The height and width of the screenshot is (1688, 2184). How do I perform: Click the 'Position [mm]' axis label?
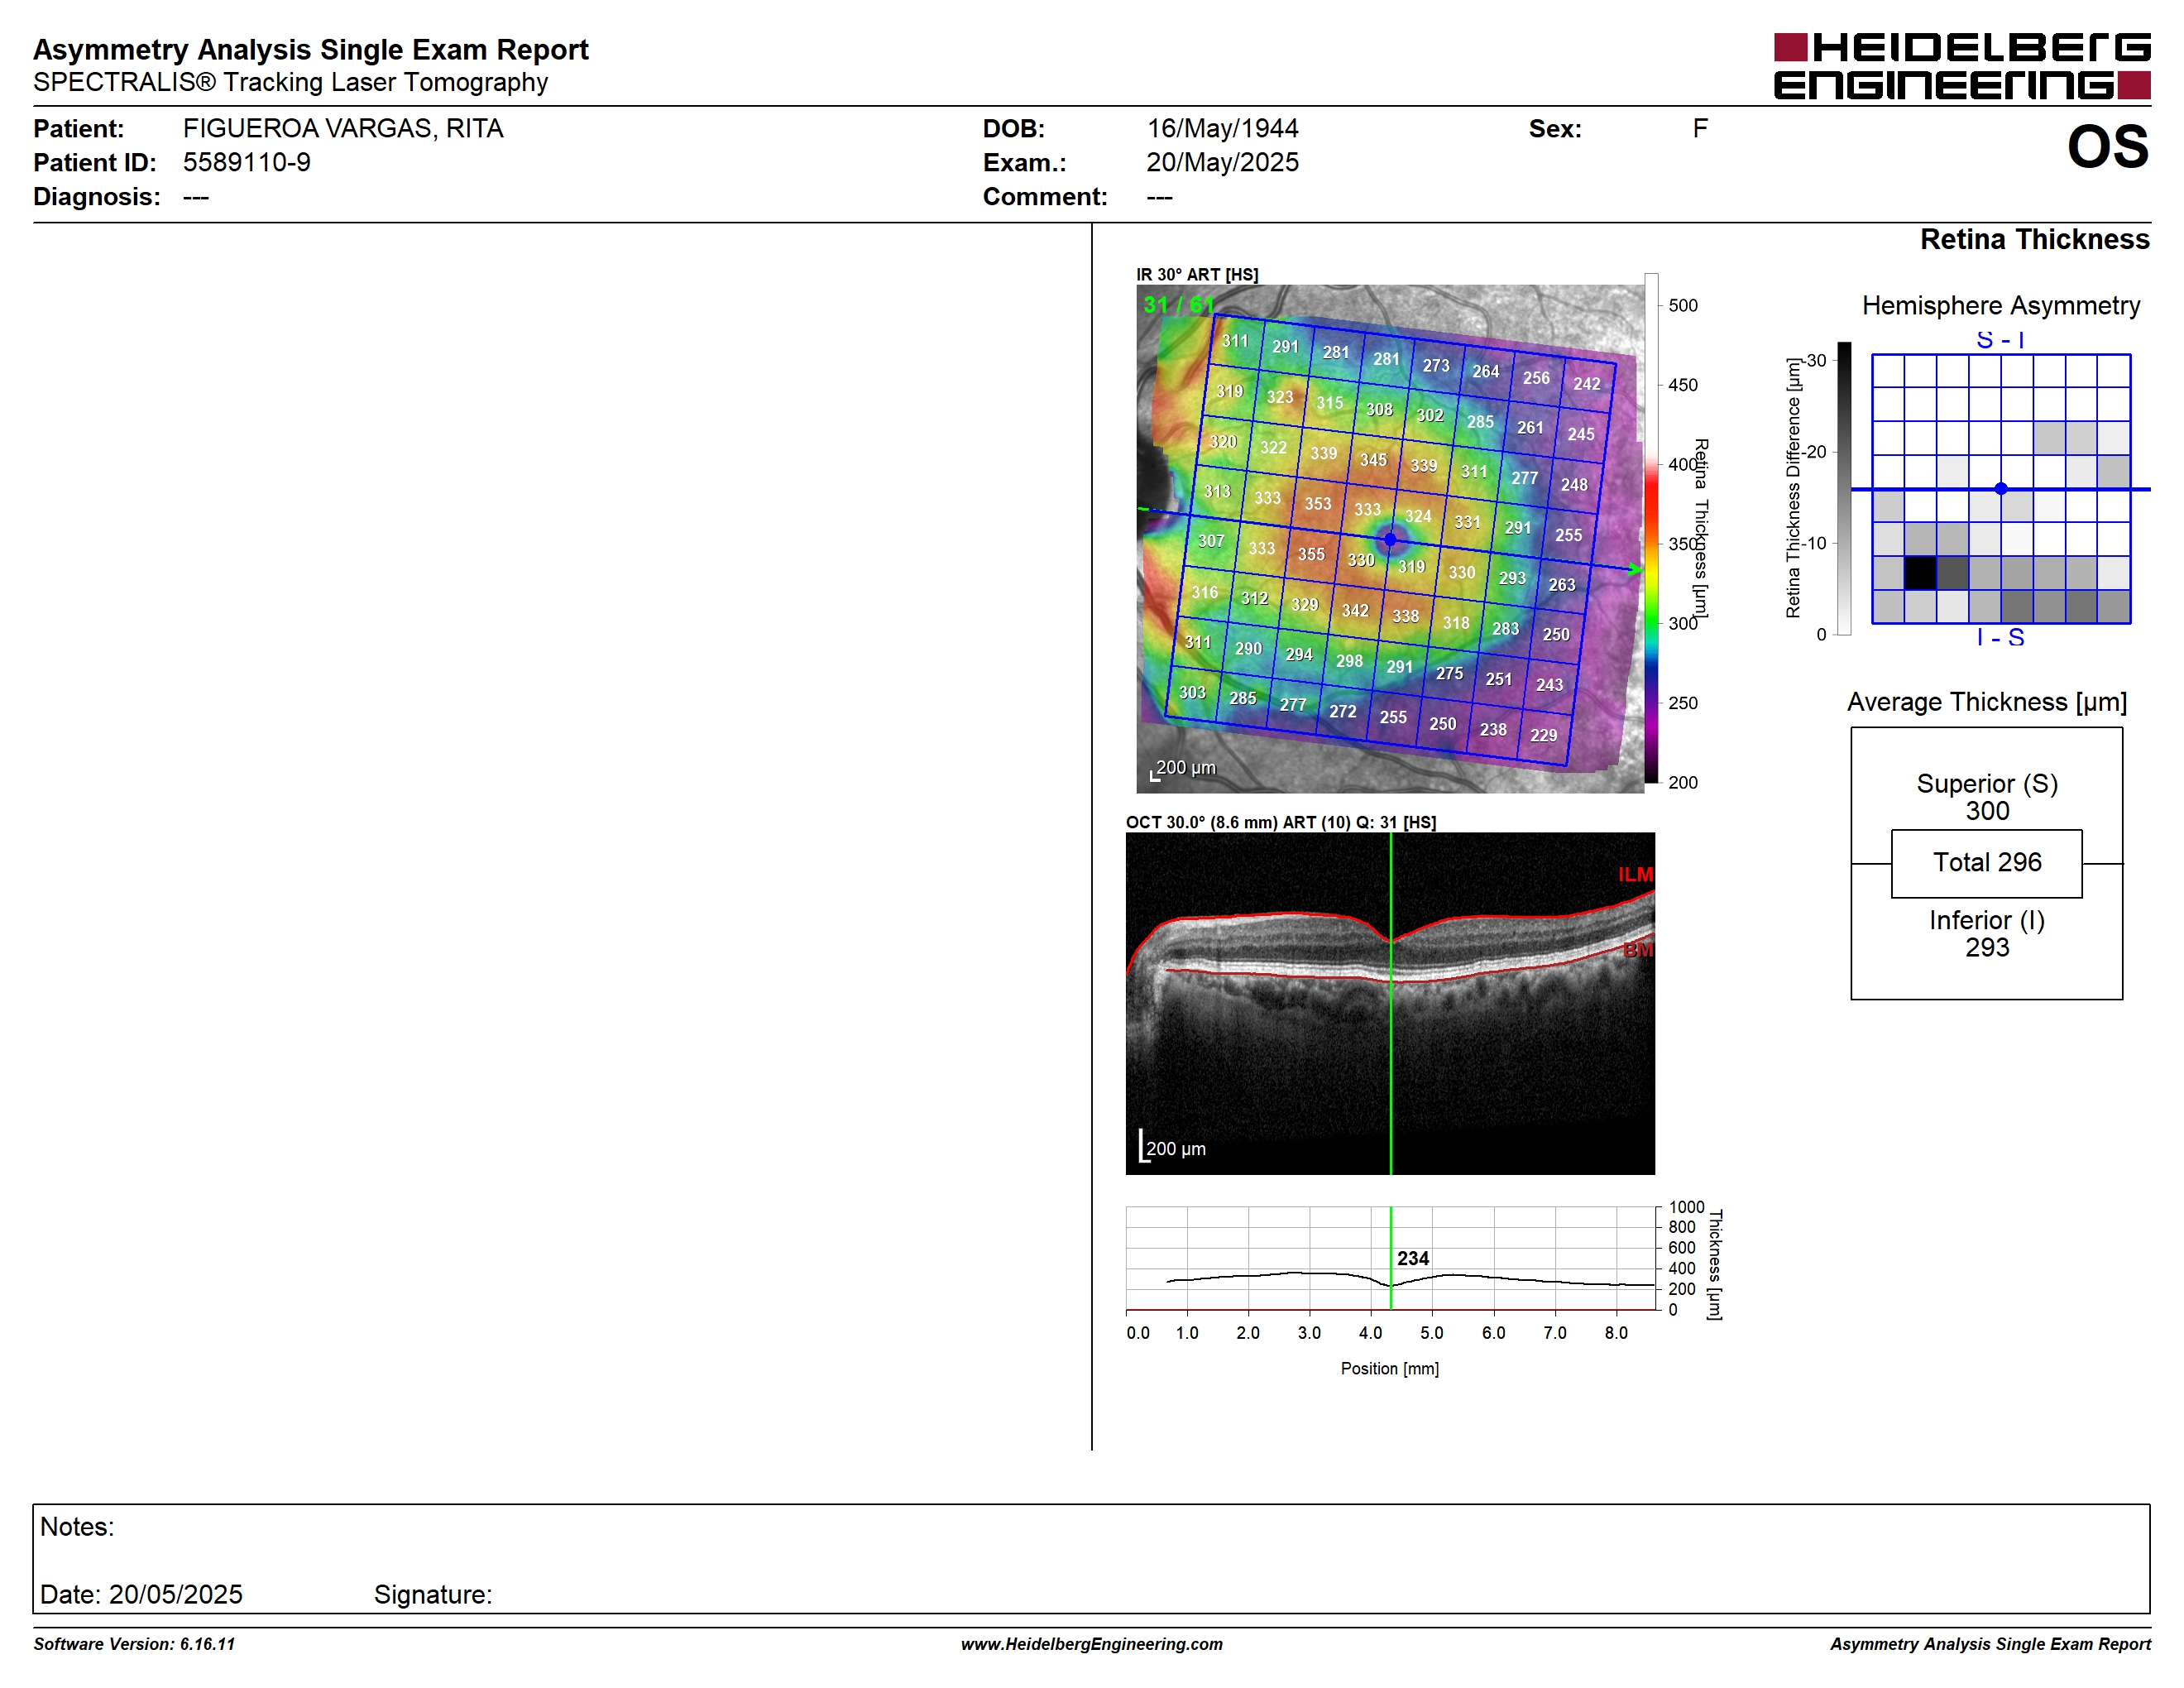1390,1368
